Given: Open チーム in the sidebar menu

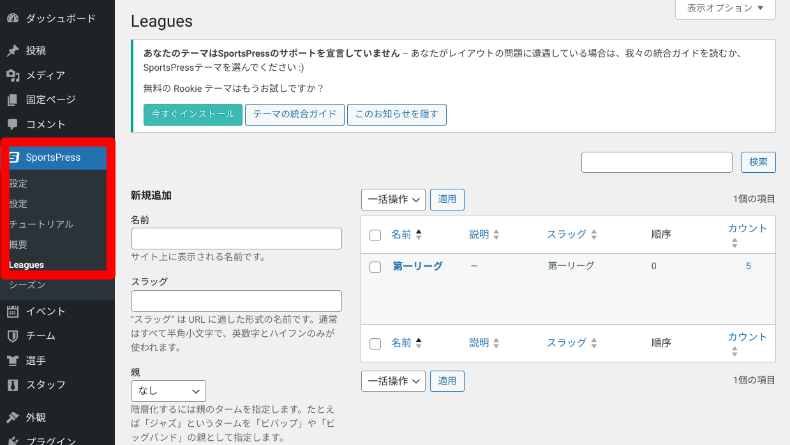Looking at the screenshot, I should pos(41,336).
